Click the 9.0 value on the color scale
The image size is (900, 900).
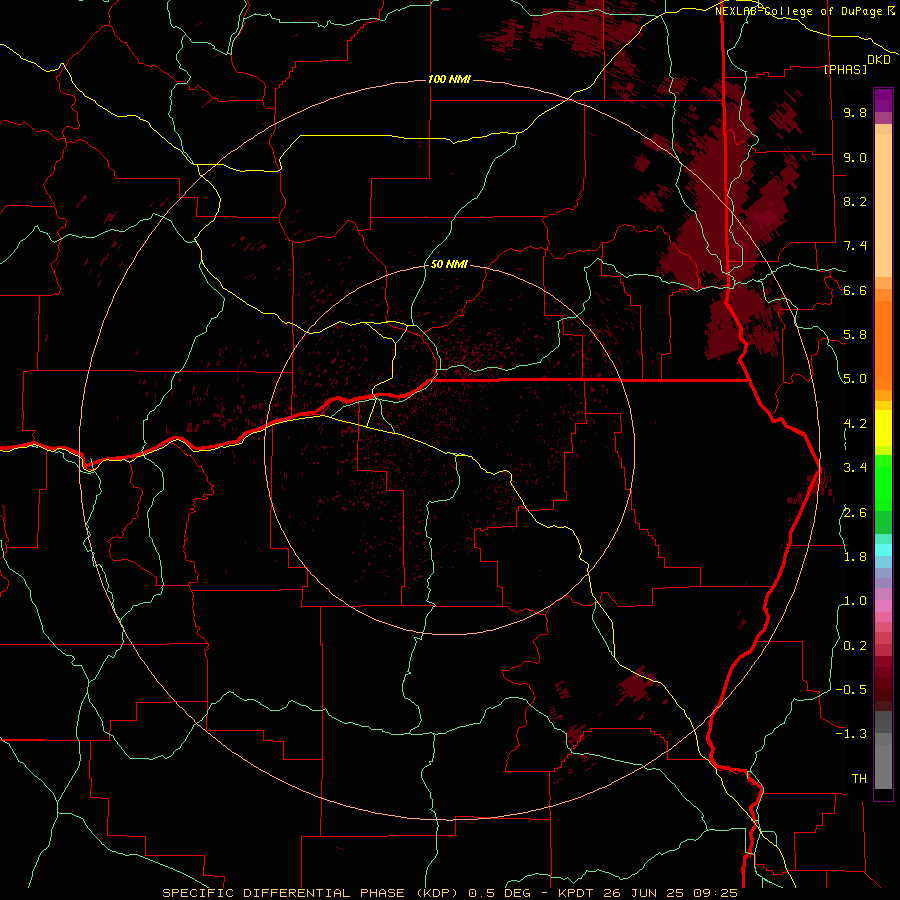(x=855, y=157)
